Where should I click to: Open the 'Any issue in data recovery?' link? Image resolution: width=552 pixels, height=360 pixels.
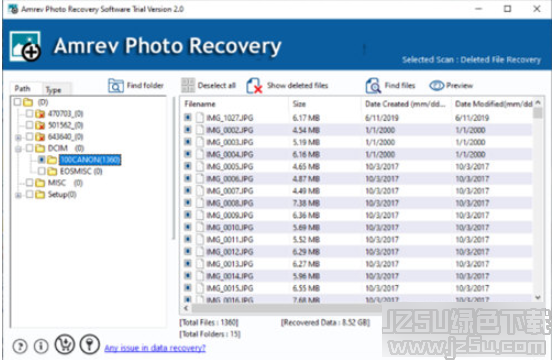click(x=155, y=348)
